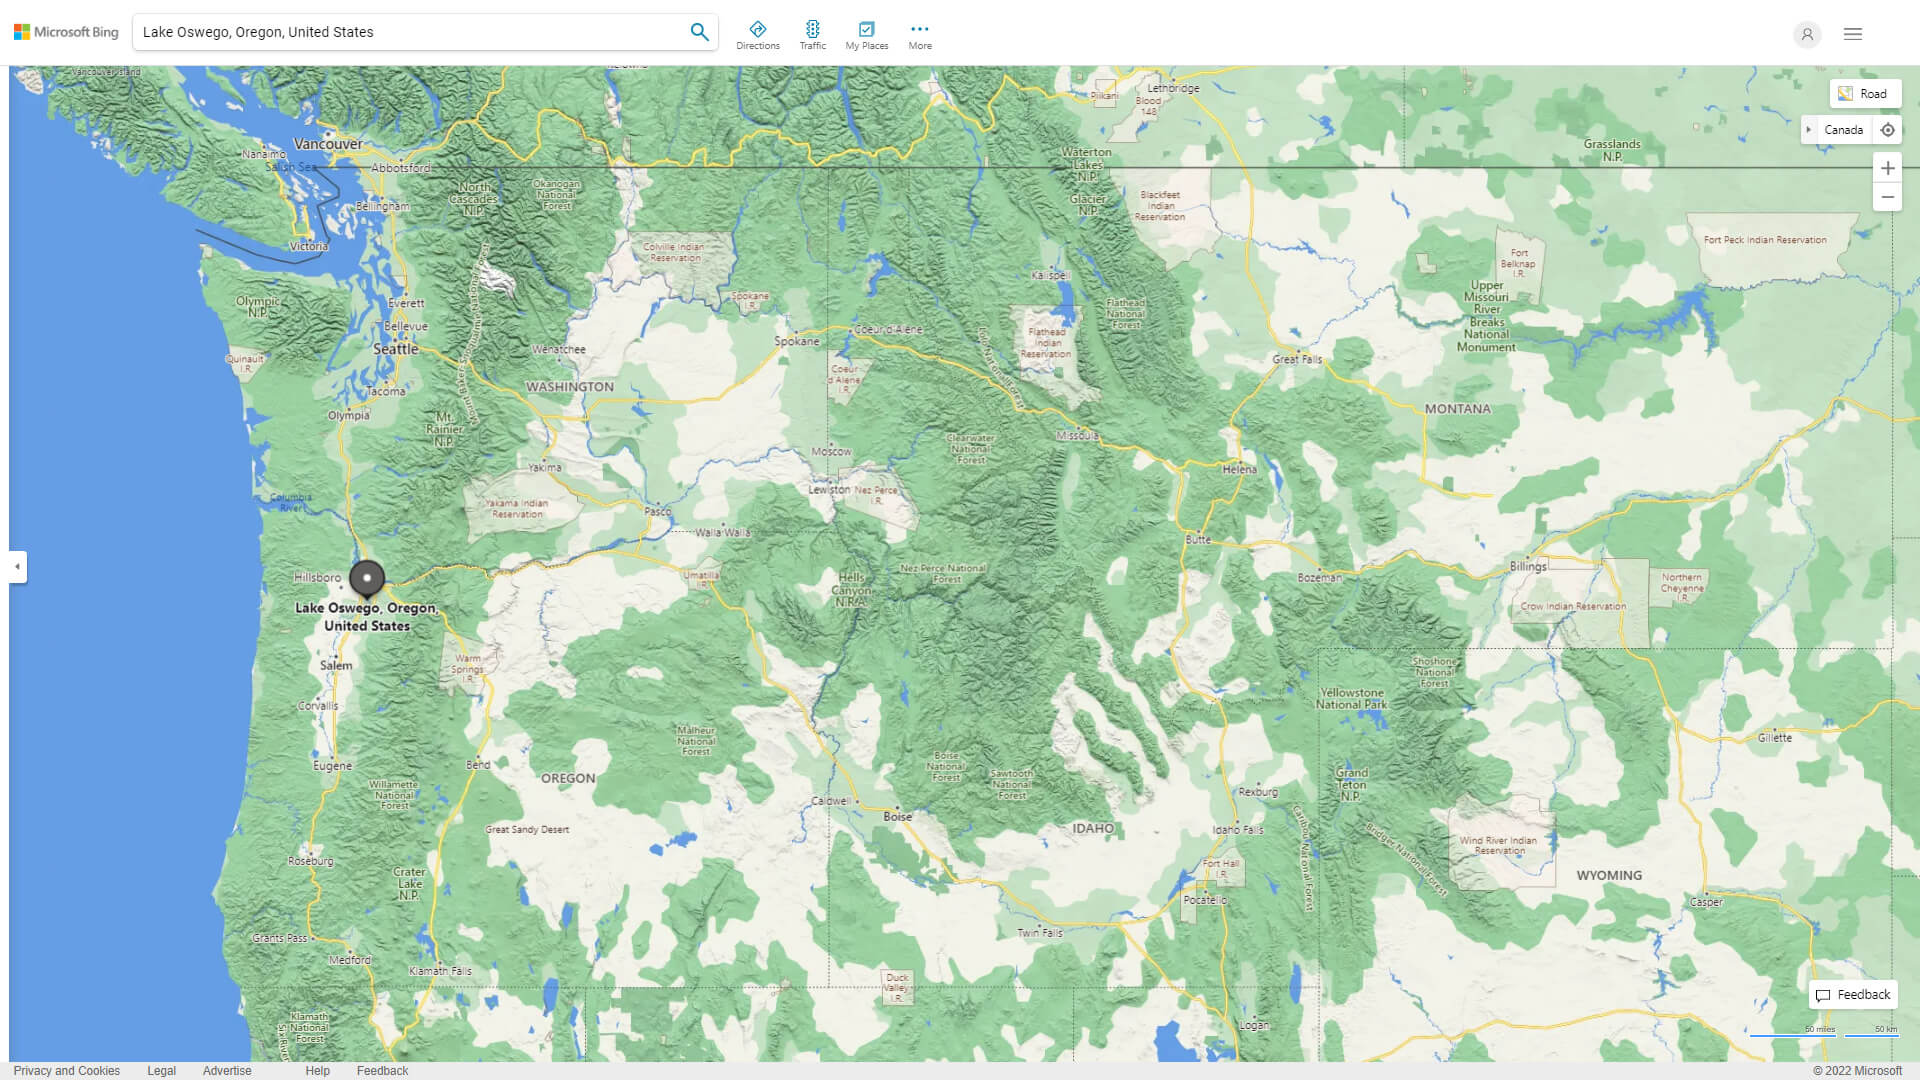Open My Places

[866, 32]
